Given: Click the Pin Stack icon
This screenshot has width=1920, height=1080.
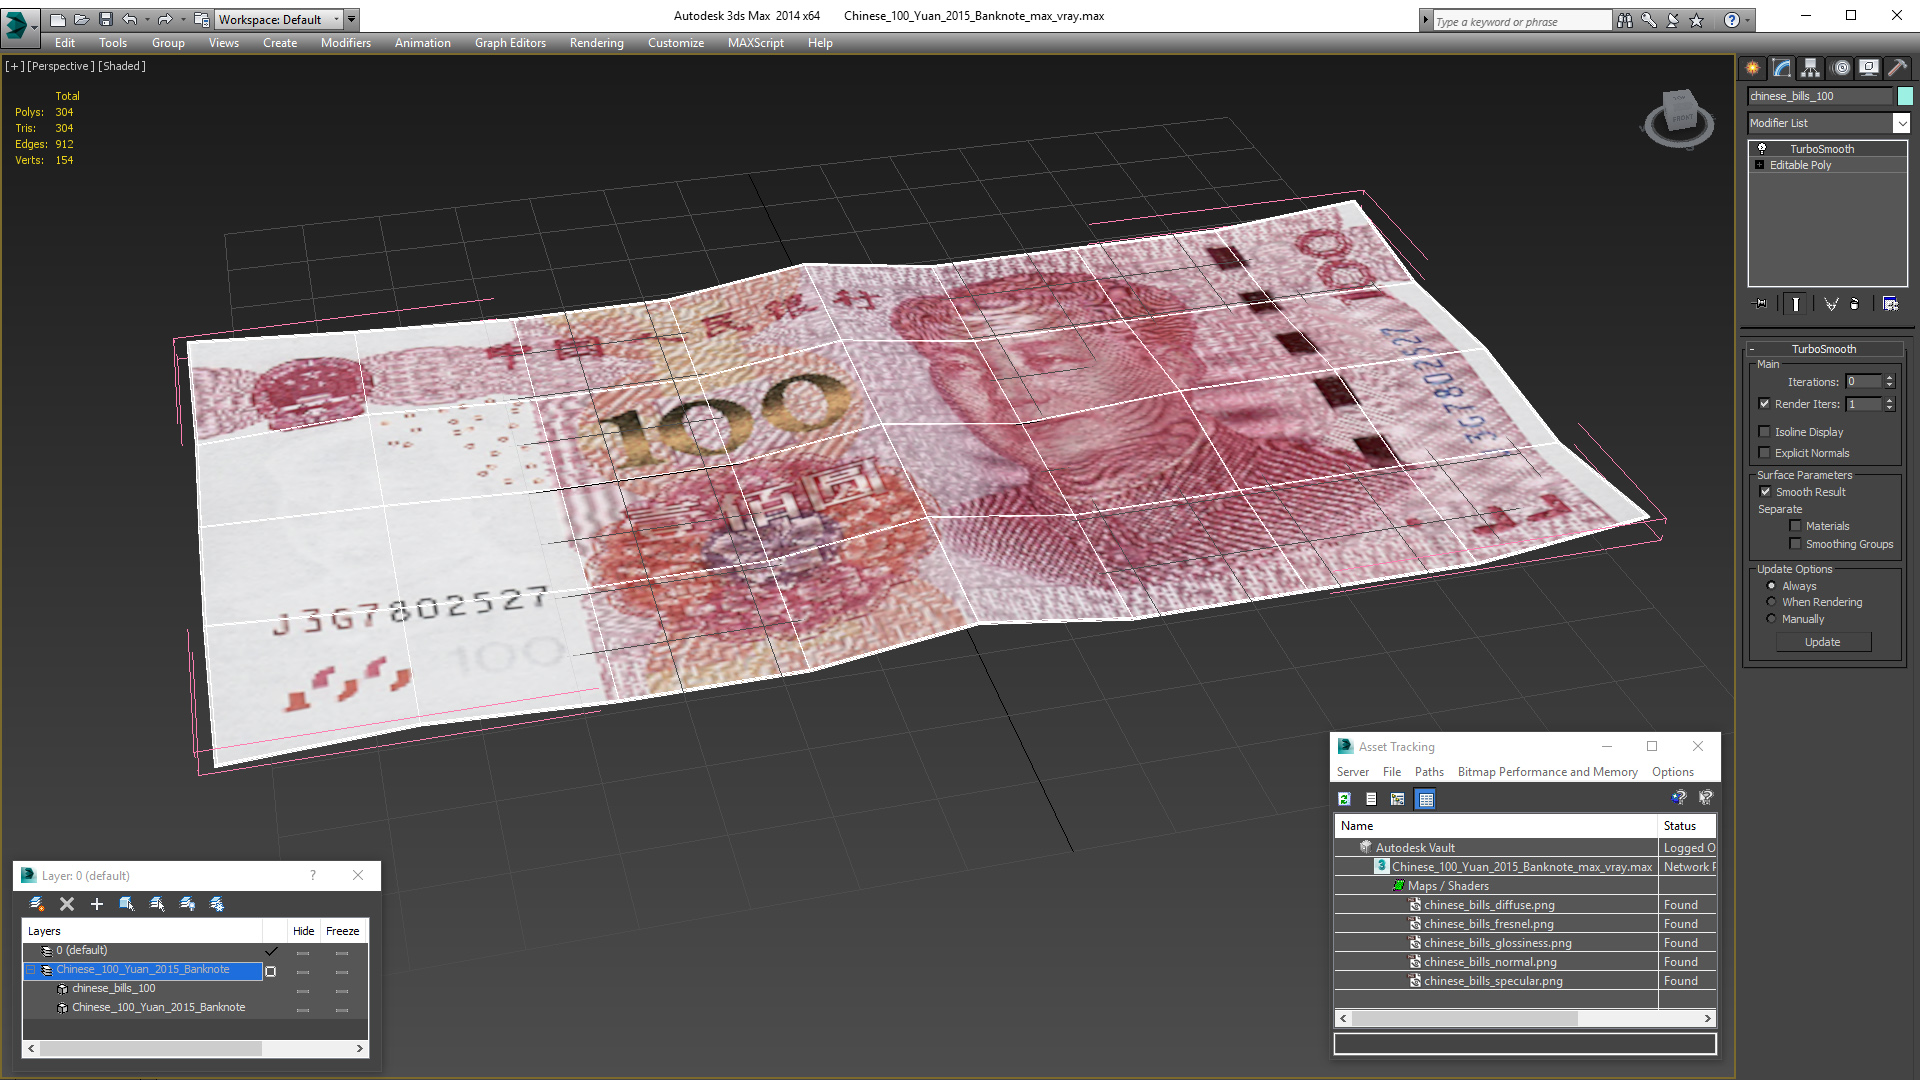Looking at the screenshot, I should pyautogui.click(x=1761, y=304).
